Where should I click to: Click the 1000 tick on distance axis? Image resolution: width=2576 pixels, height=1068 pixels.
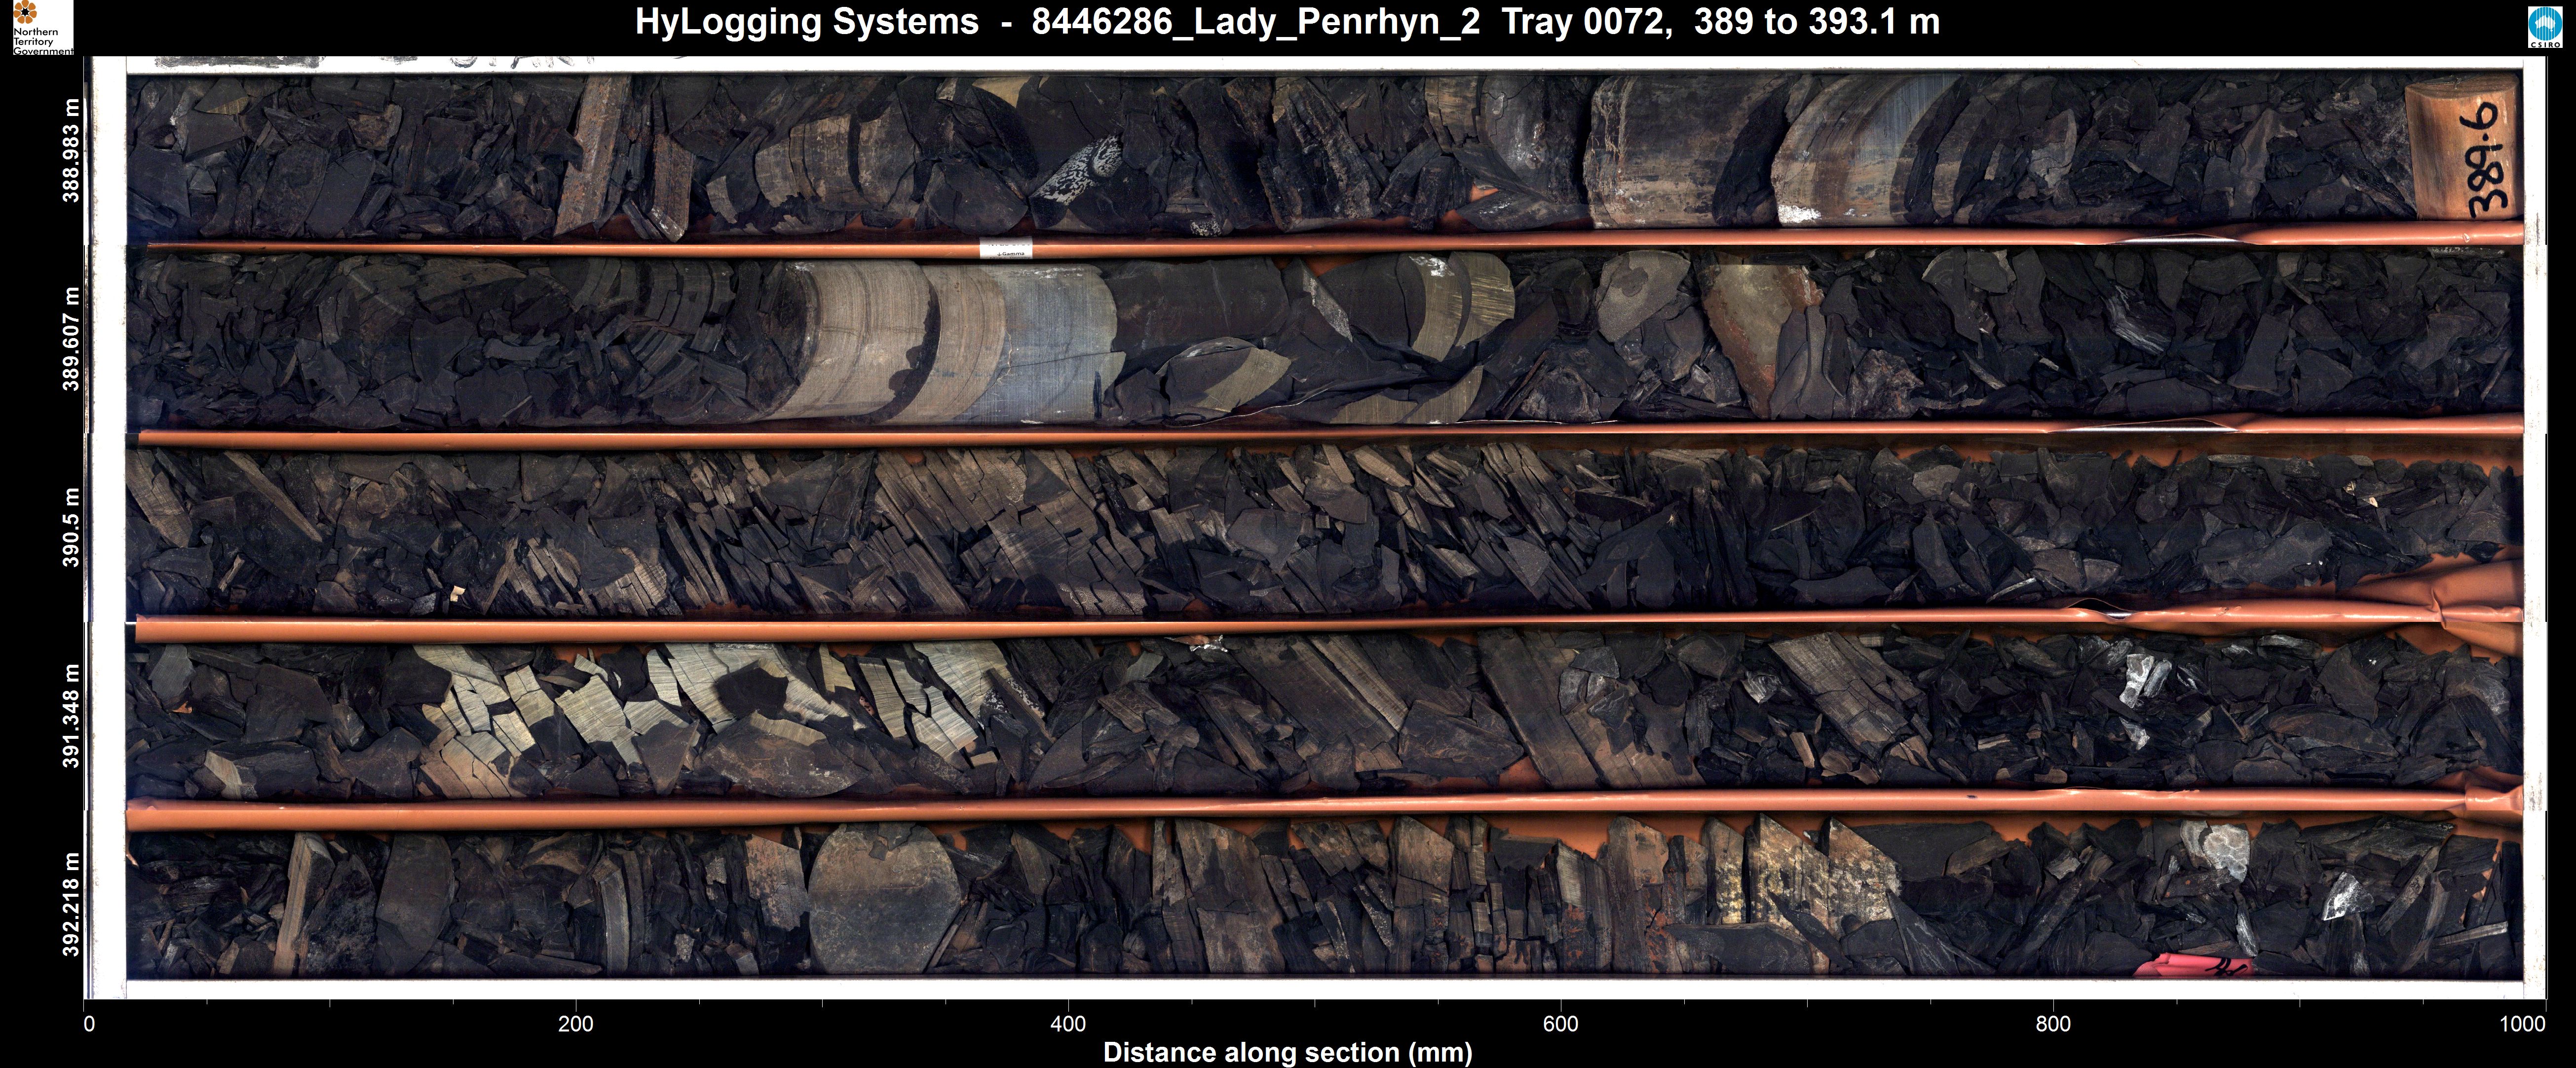[2522, 1023]
